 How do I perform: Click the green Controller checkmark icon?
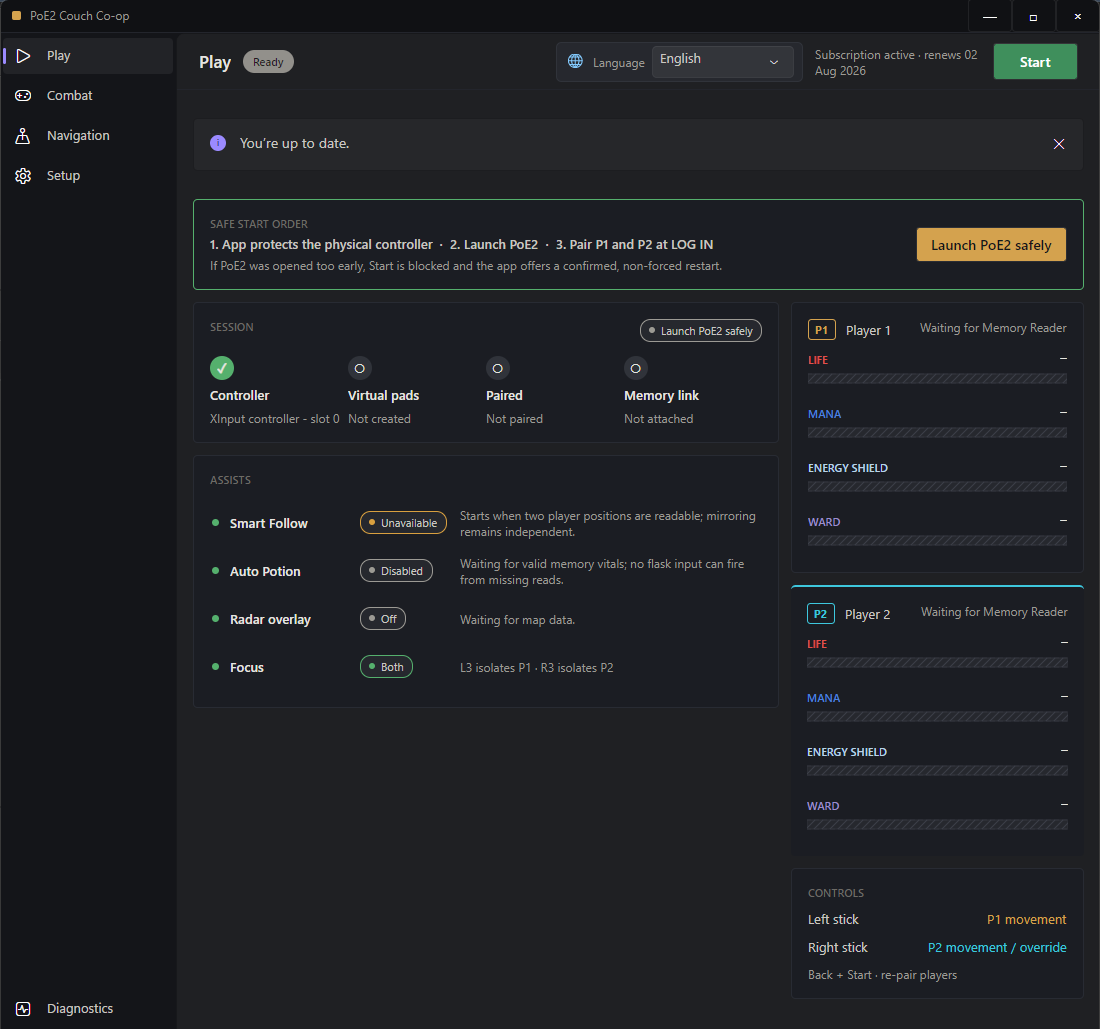coord(222,368)
